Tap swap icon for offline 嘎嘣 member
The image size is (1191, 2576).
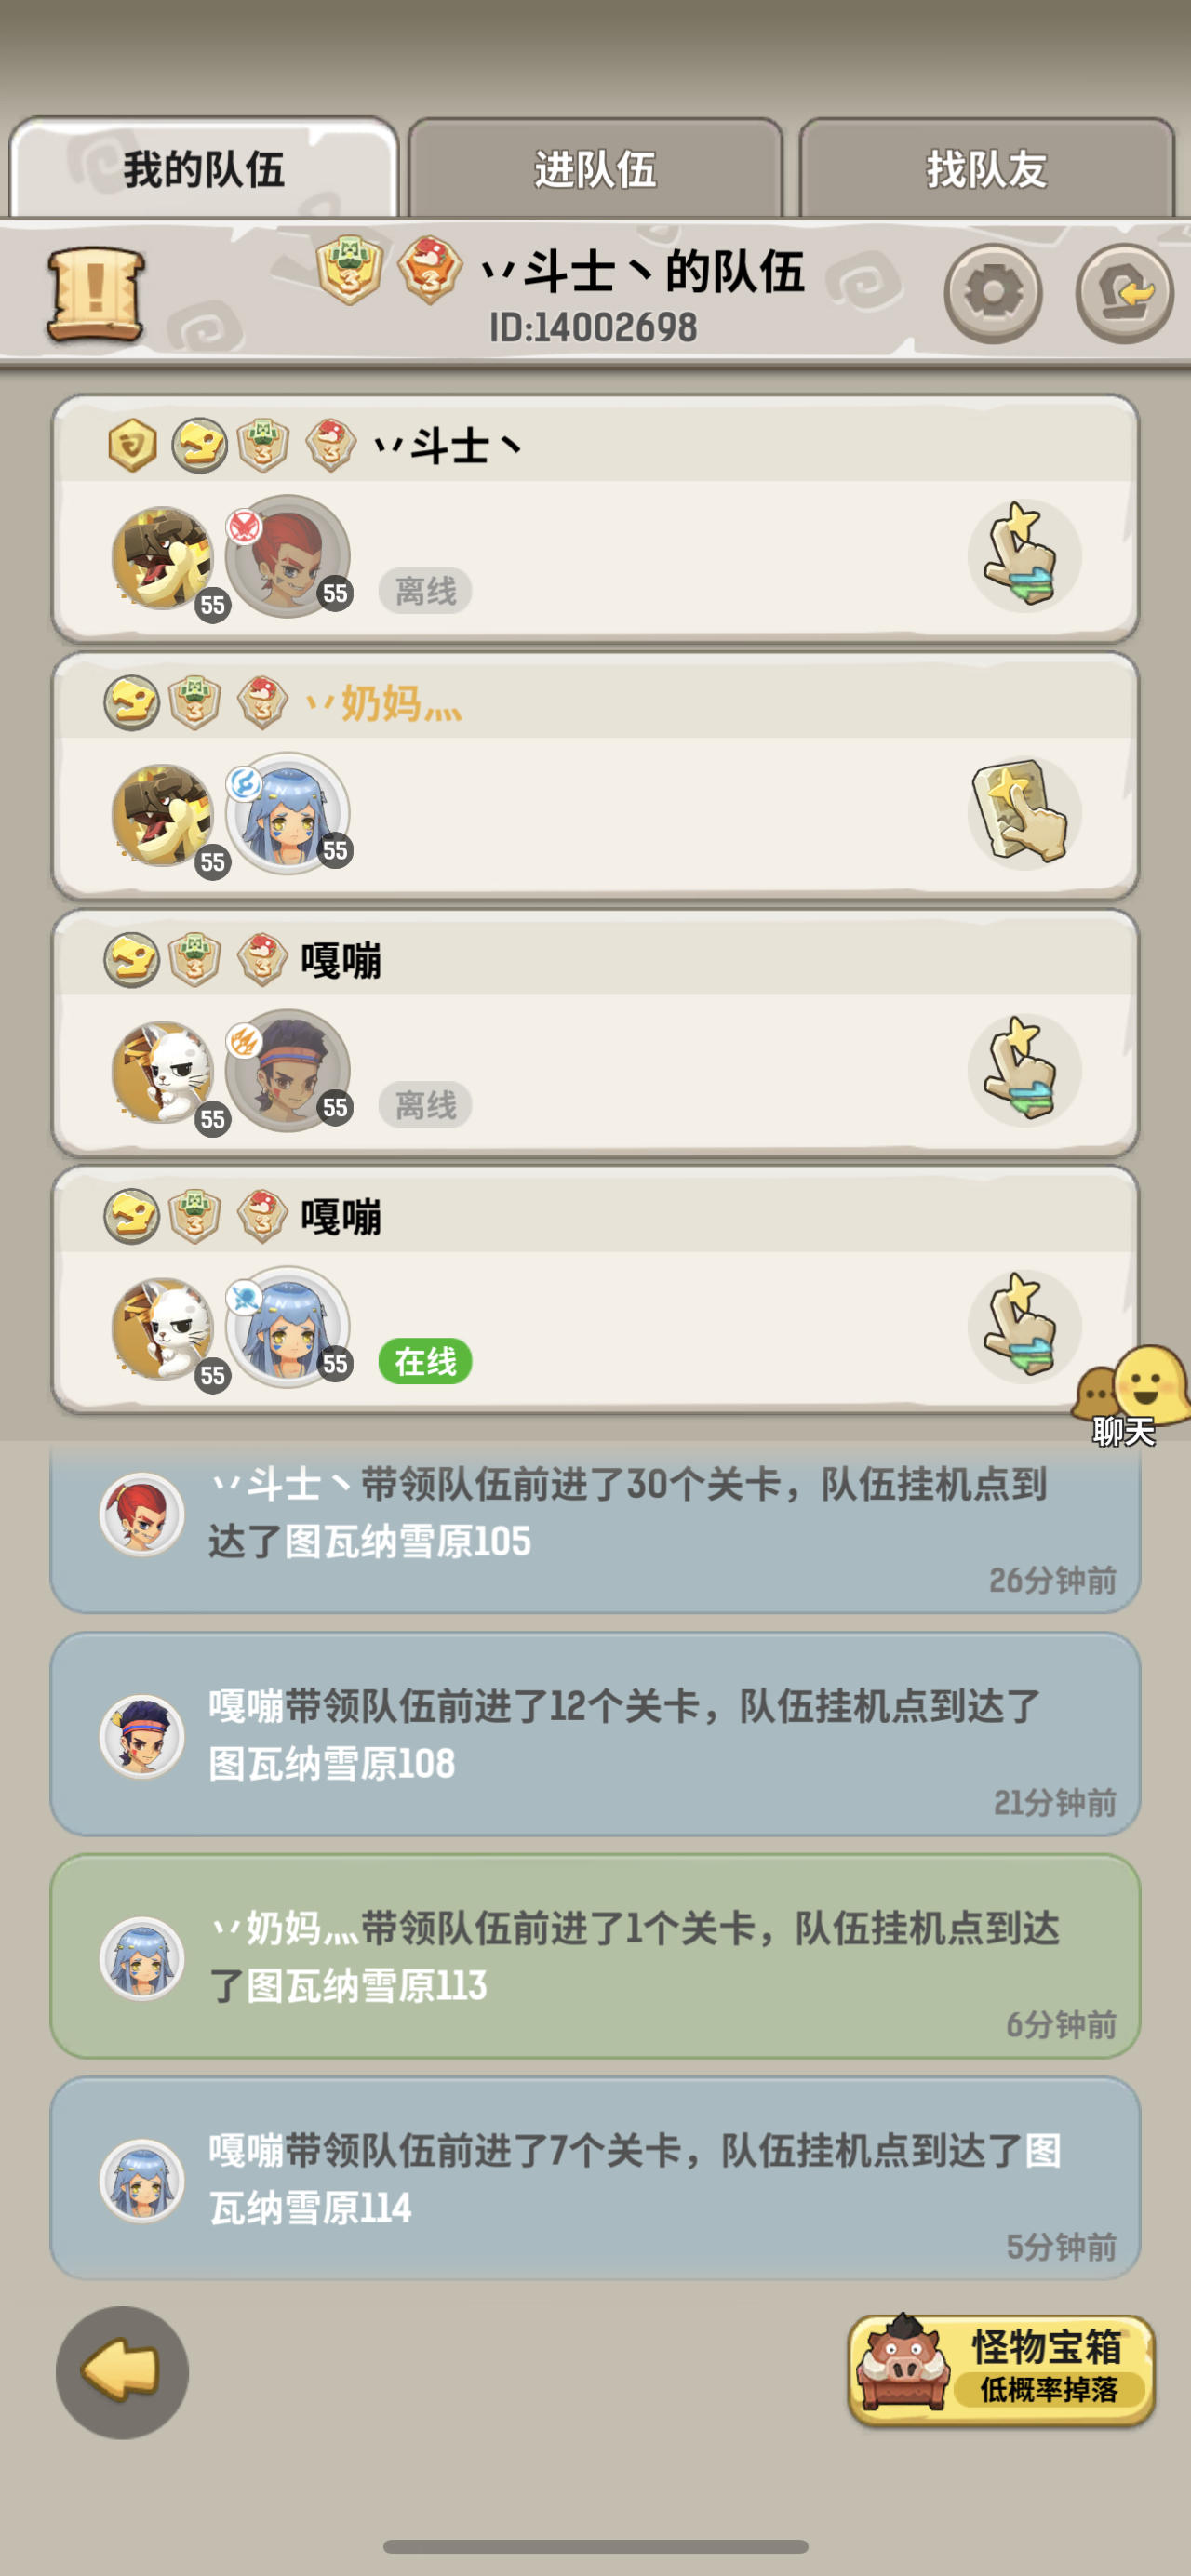1024,1070
